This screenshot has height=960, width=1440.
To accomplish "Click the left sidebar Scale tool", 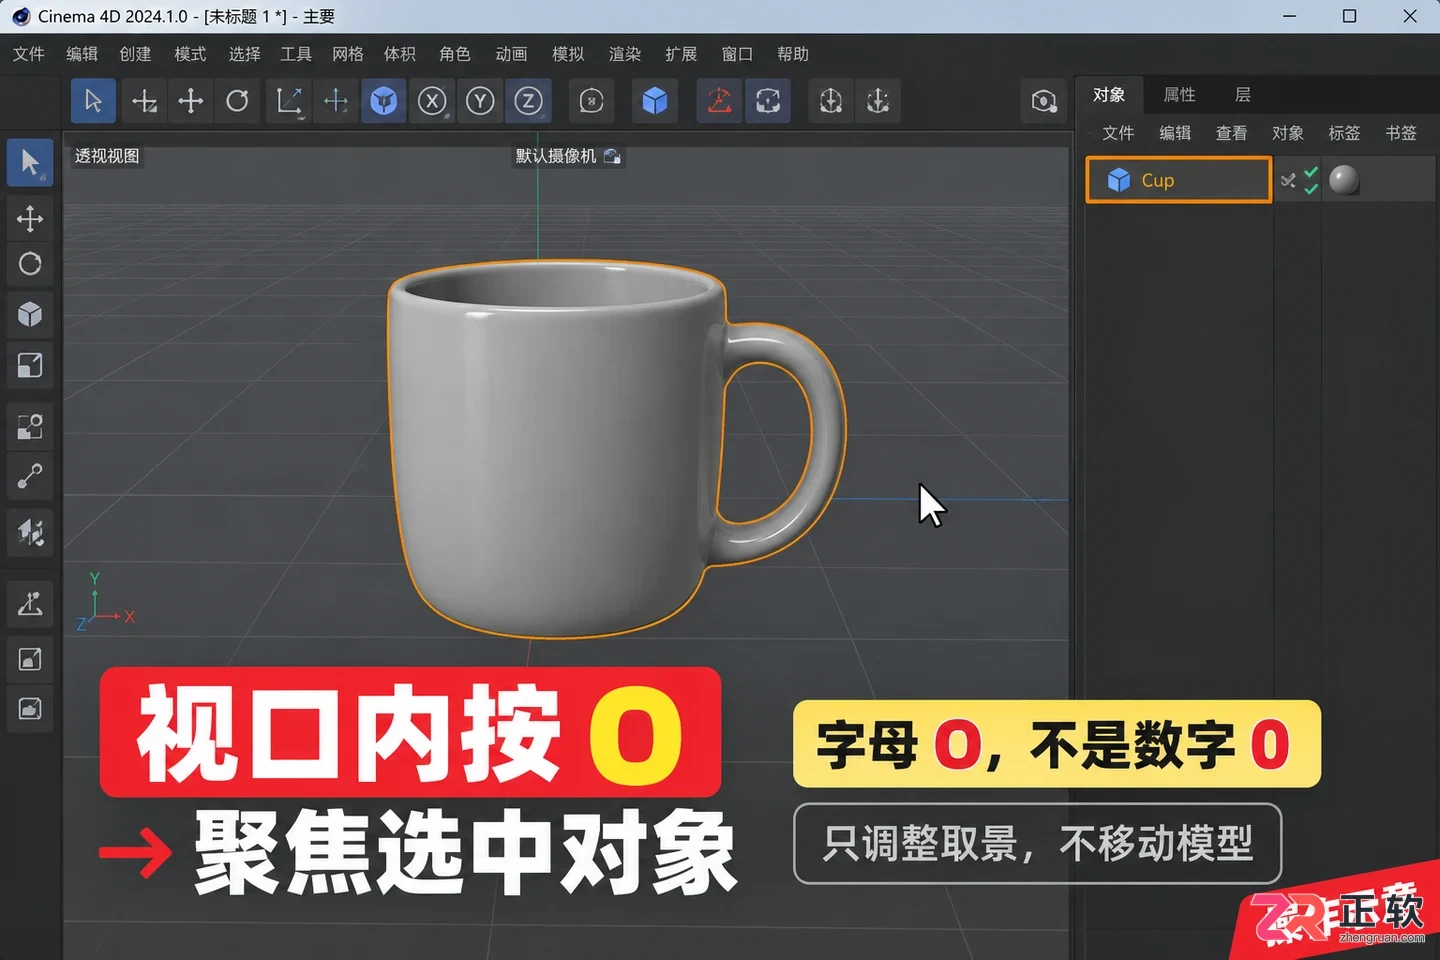I will [30, 365].
